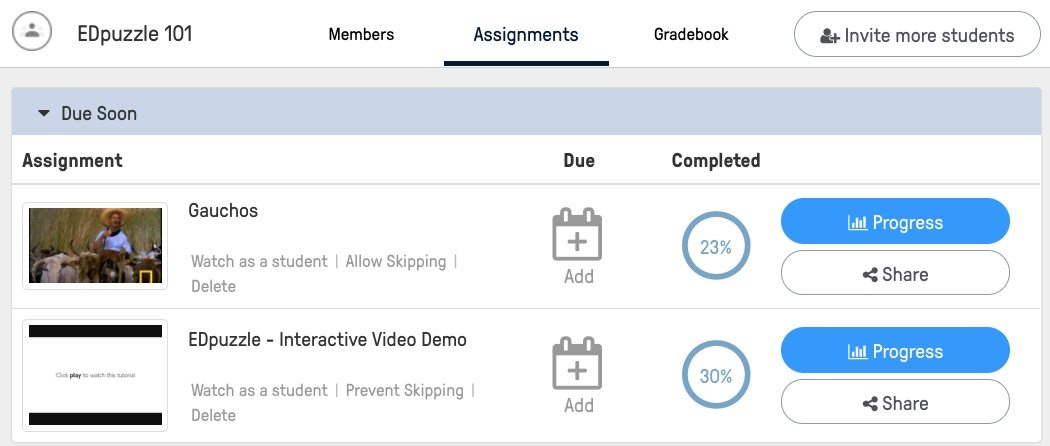Invite more students to the class
Image resolution: width=1050 pixels, height=446 pixels.
pyautogui.click(x=917, y=36)
